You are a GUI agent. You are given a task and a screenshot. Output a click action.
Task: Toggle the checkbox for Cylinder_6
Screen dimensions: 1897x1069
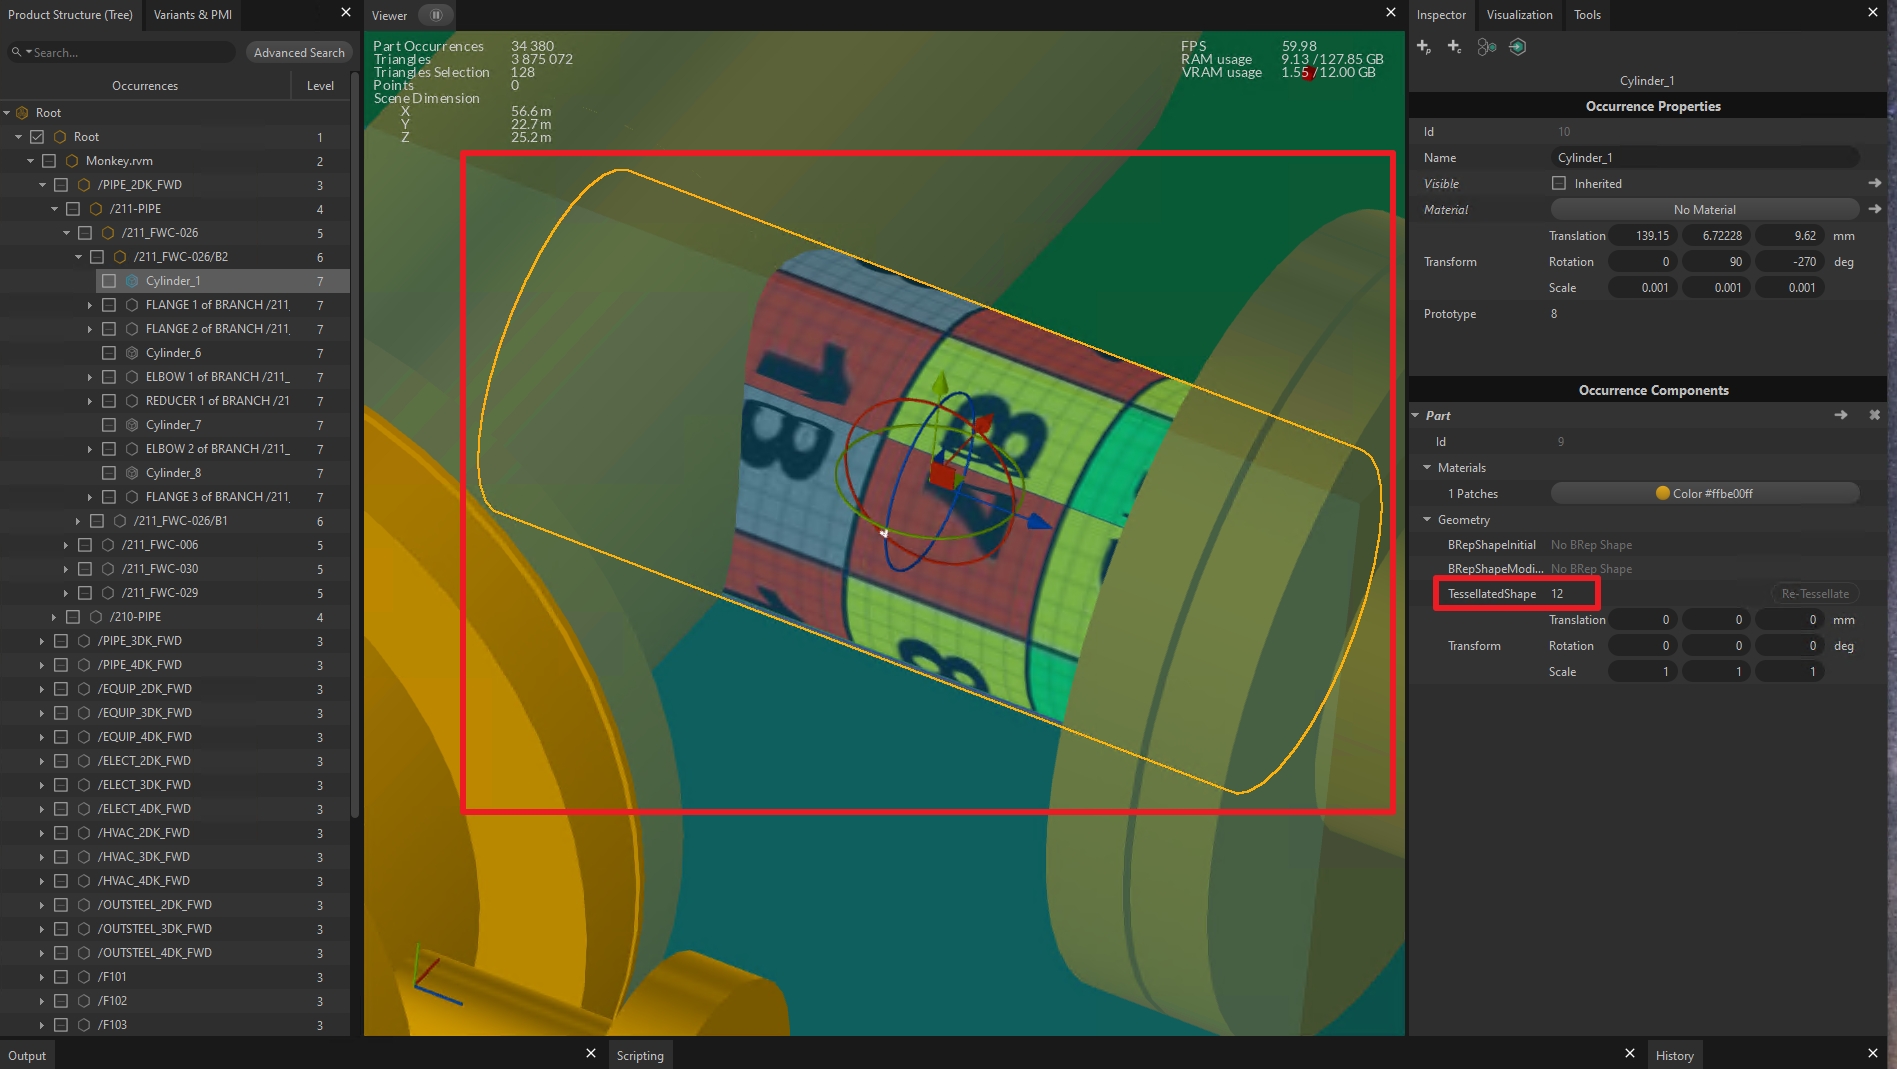point(109,353)
